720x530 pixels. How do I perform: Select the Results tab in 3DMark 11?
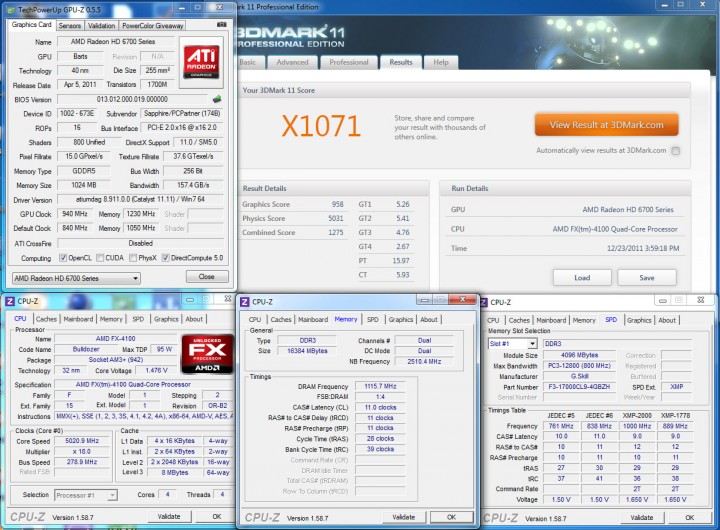[400, 62]
